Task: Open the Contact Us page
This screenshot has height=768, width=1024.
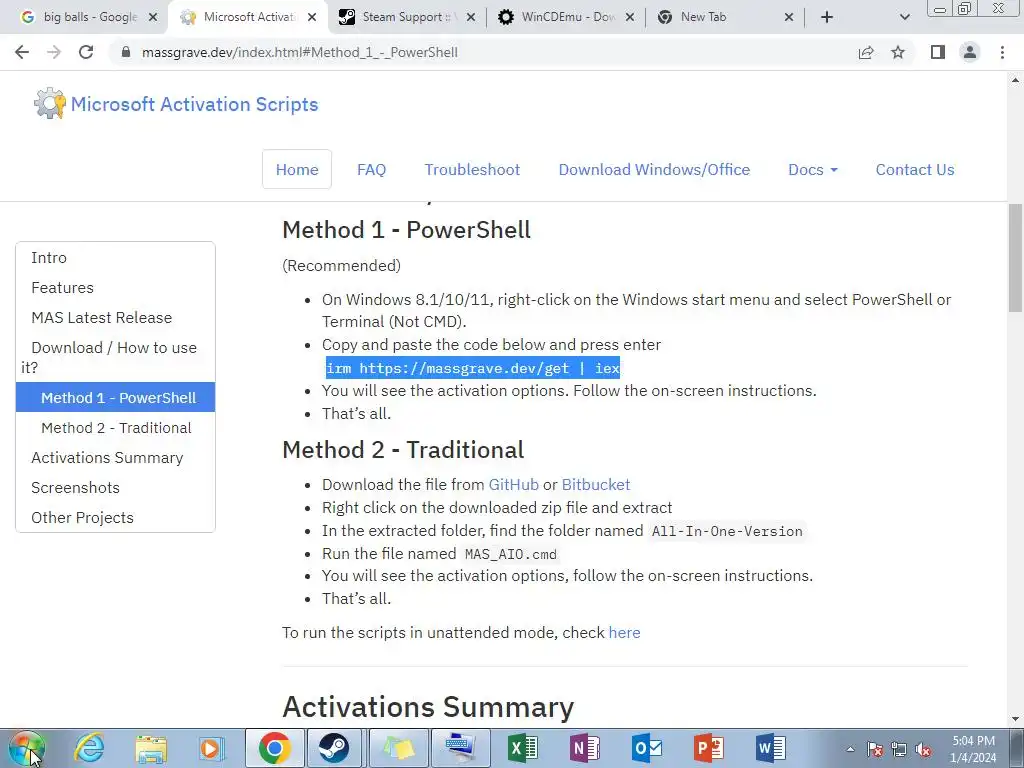Action: pyautogui.click(x=915, y=169)
